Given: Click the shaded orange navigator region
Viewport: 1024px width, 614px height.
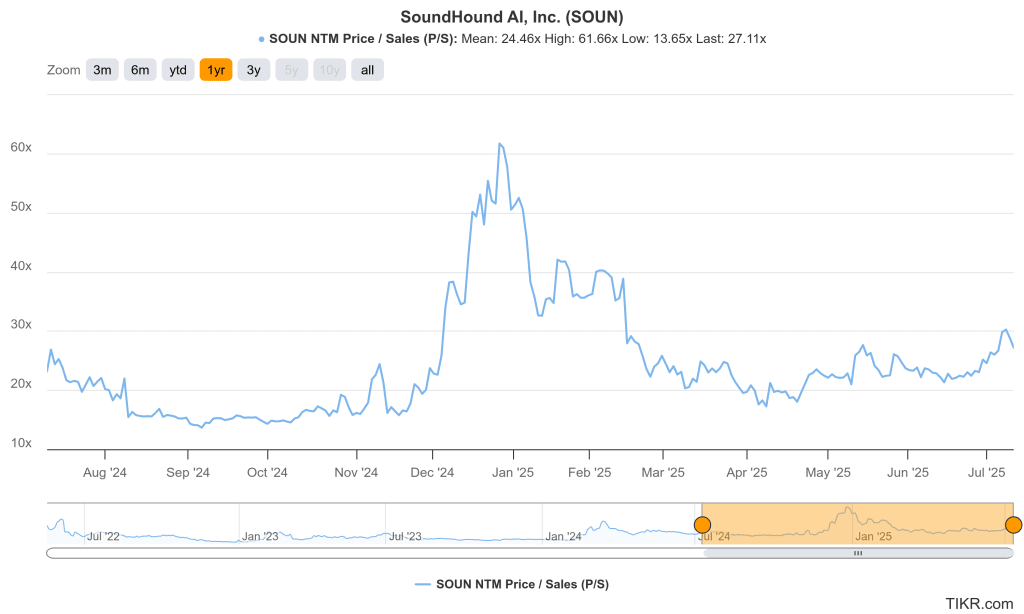Looking at the screenshot, I should pos(860,522).
